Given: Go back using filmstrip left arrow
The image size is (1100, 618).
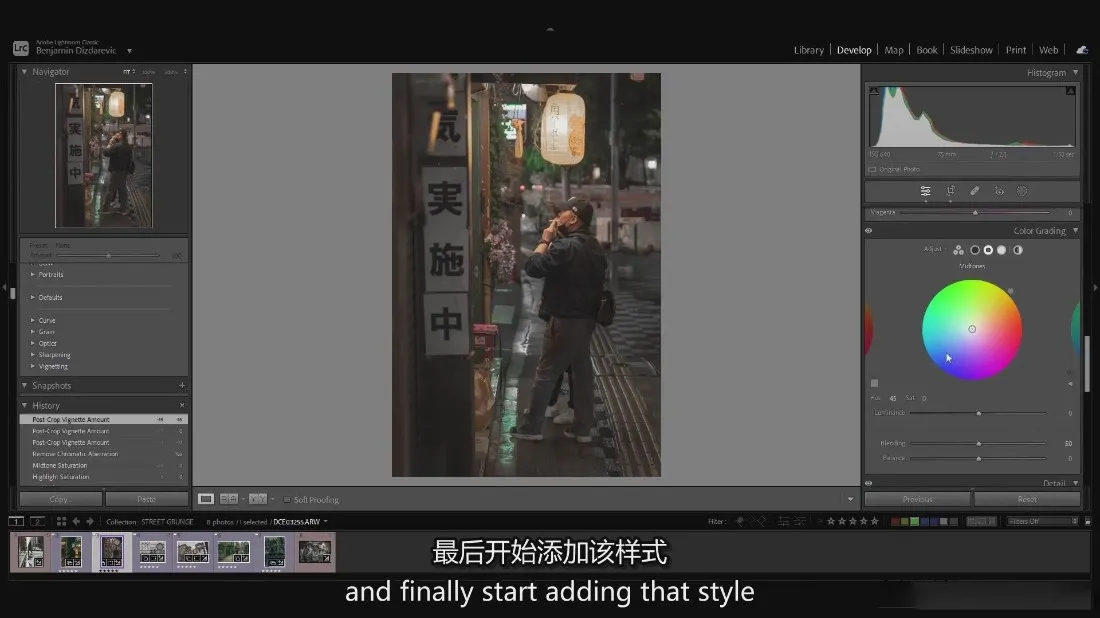Looking at the screenshot, I should pyautogui.click(x=76, y=521).
